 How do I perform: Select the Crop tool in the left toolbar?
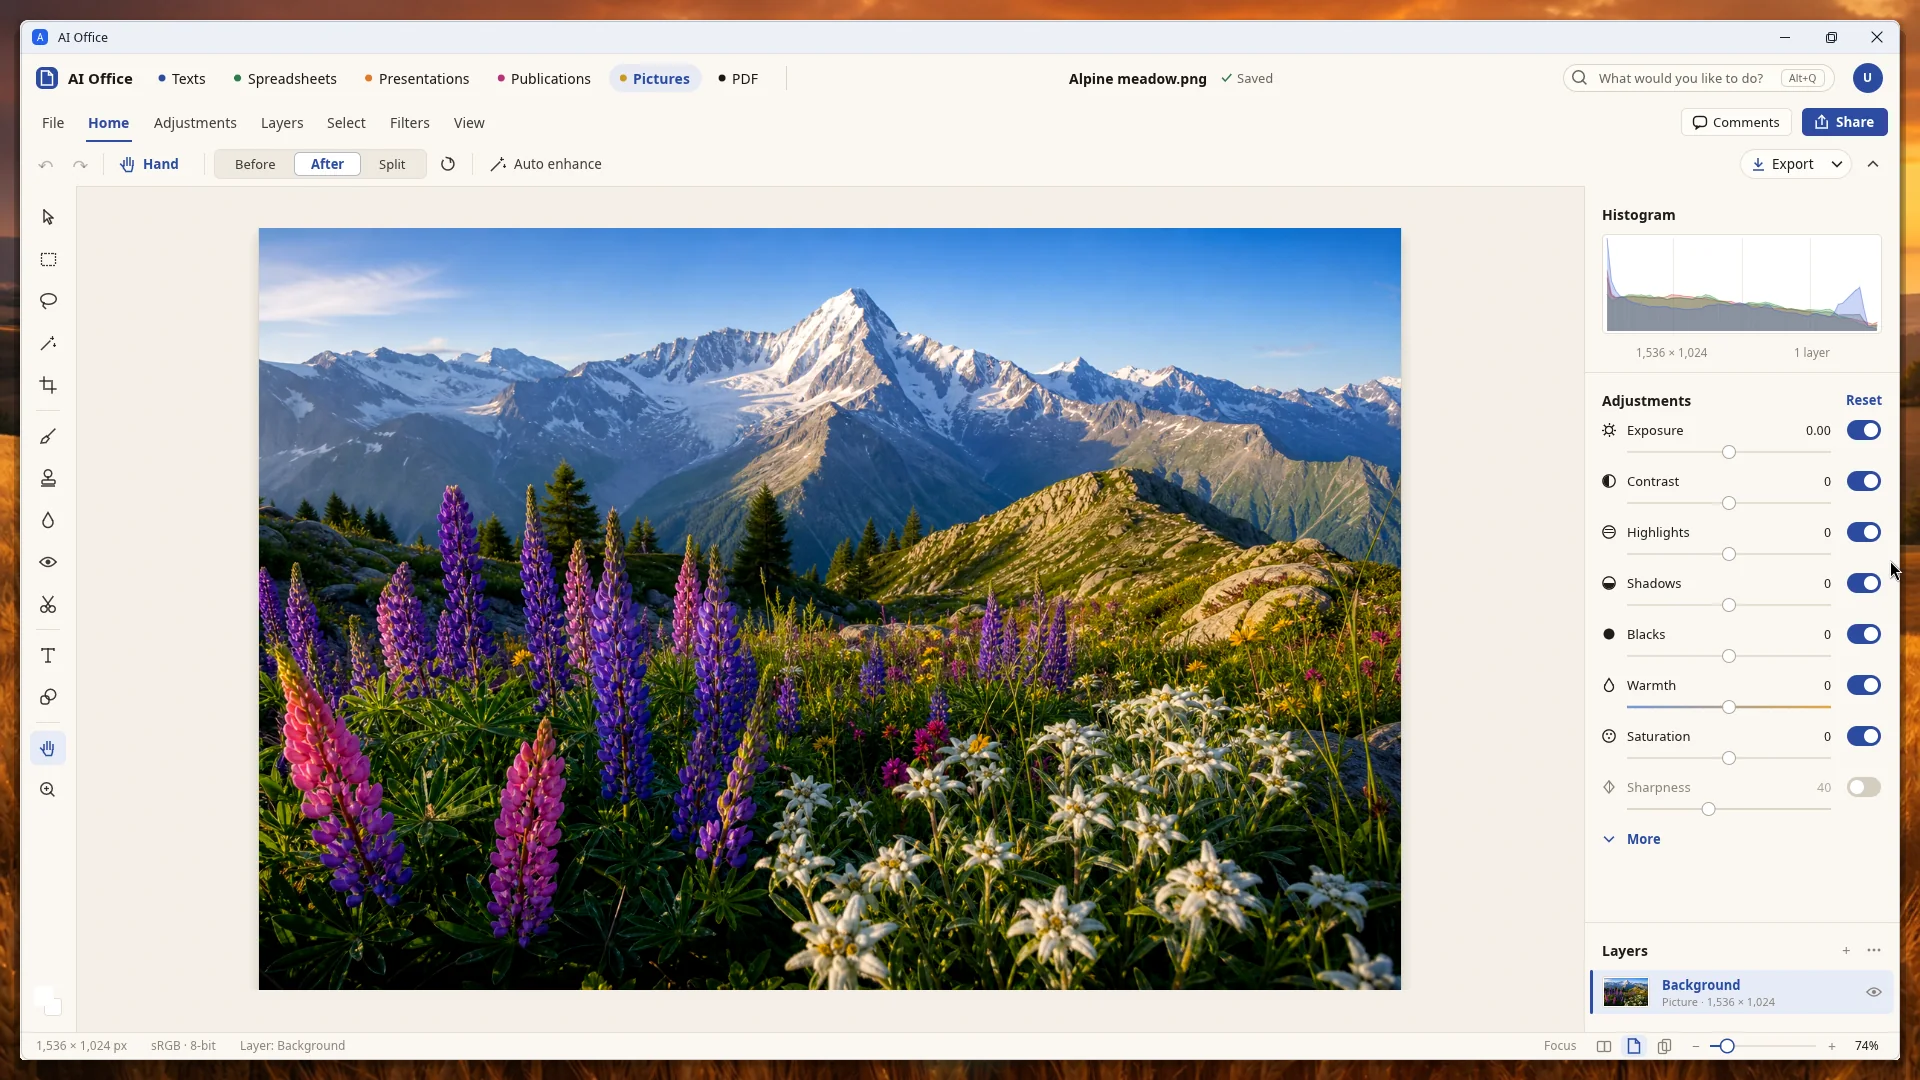point(48,385)
